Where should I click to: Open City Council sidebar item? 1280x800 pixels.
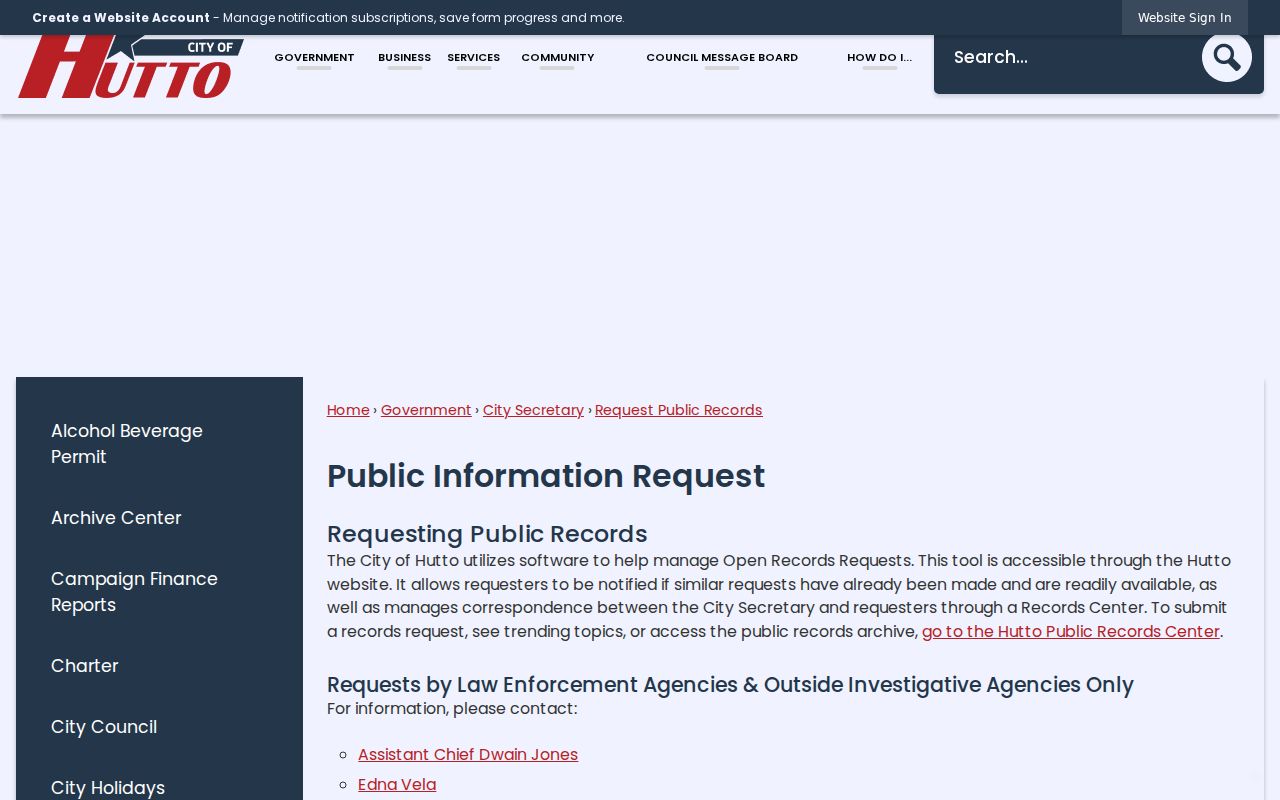point(159,727)
